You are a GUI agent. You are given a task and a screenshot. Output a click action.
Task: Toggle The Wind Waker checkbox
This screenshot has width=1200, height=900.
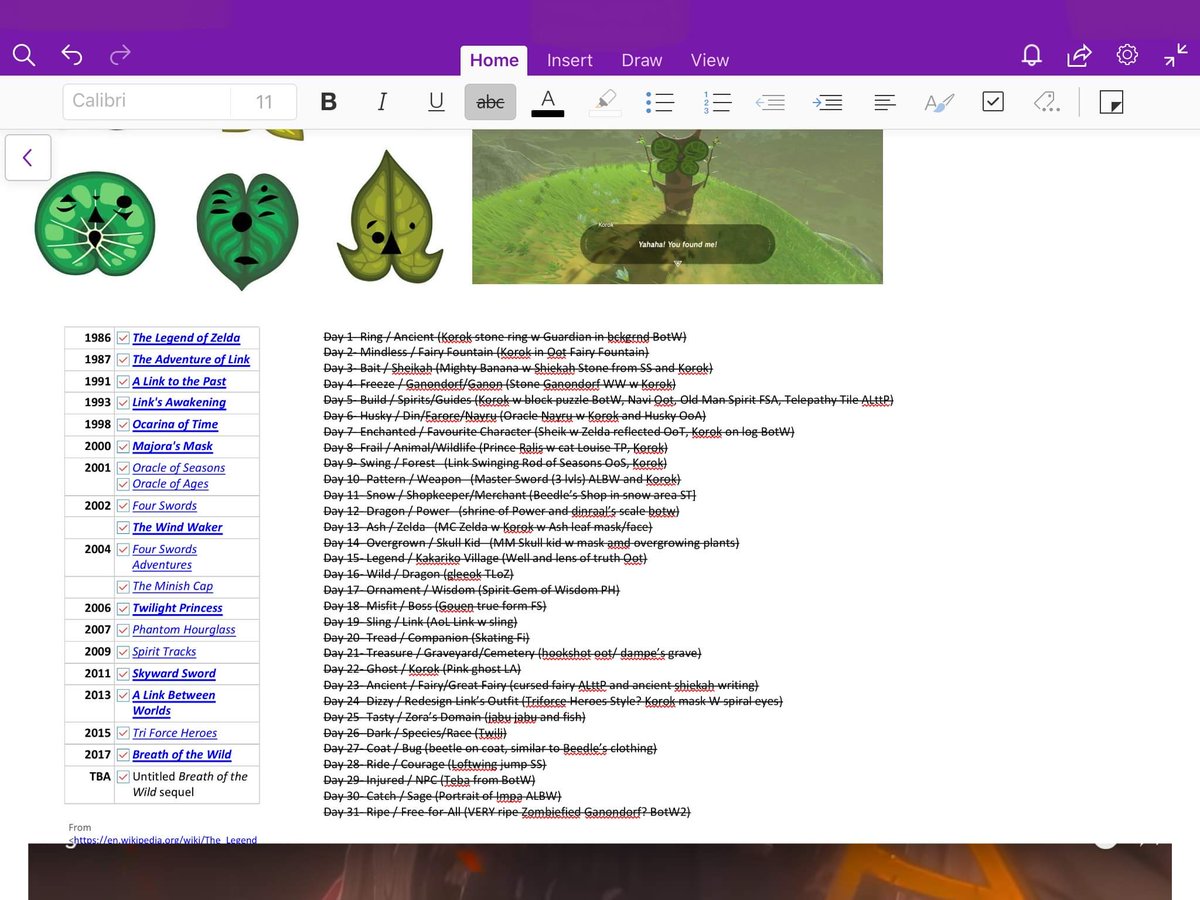tap(123, 527)
